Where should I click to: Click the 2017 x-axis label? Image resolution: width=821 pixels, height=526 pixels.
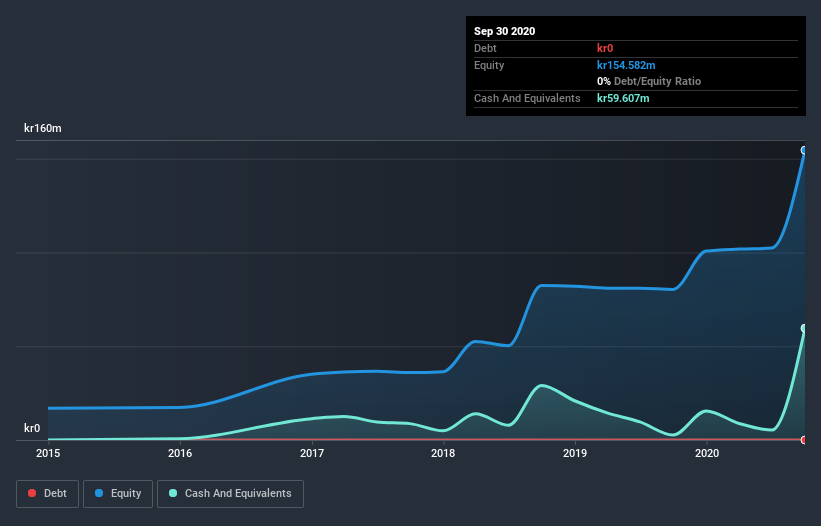(312, 453)
